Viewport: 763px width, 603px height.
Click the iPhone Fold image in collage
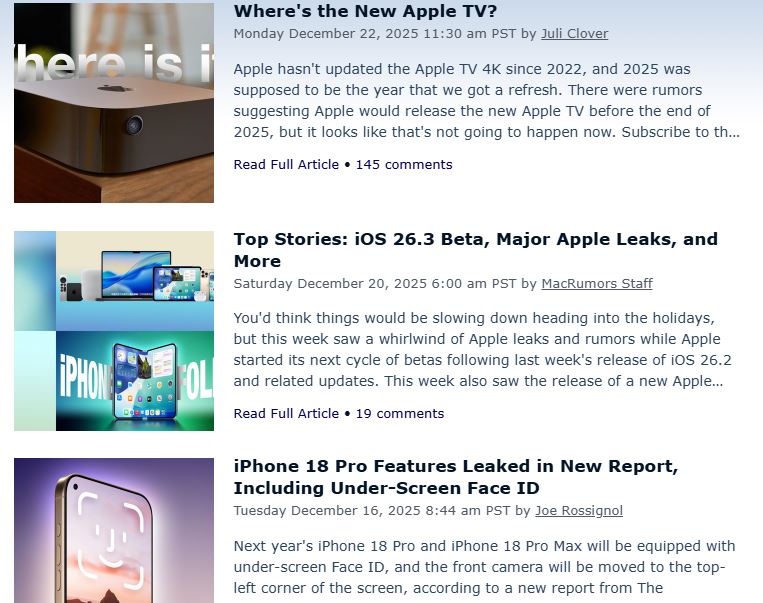[x=135, y=381]
